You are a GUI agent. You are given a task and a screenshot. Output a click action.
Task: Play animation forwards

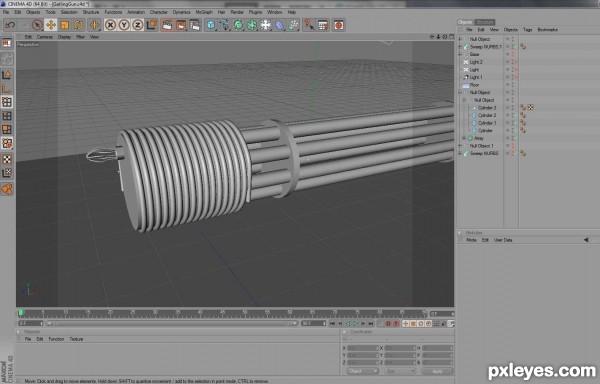pyautogui.click(x=356, y=324)
